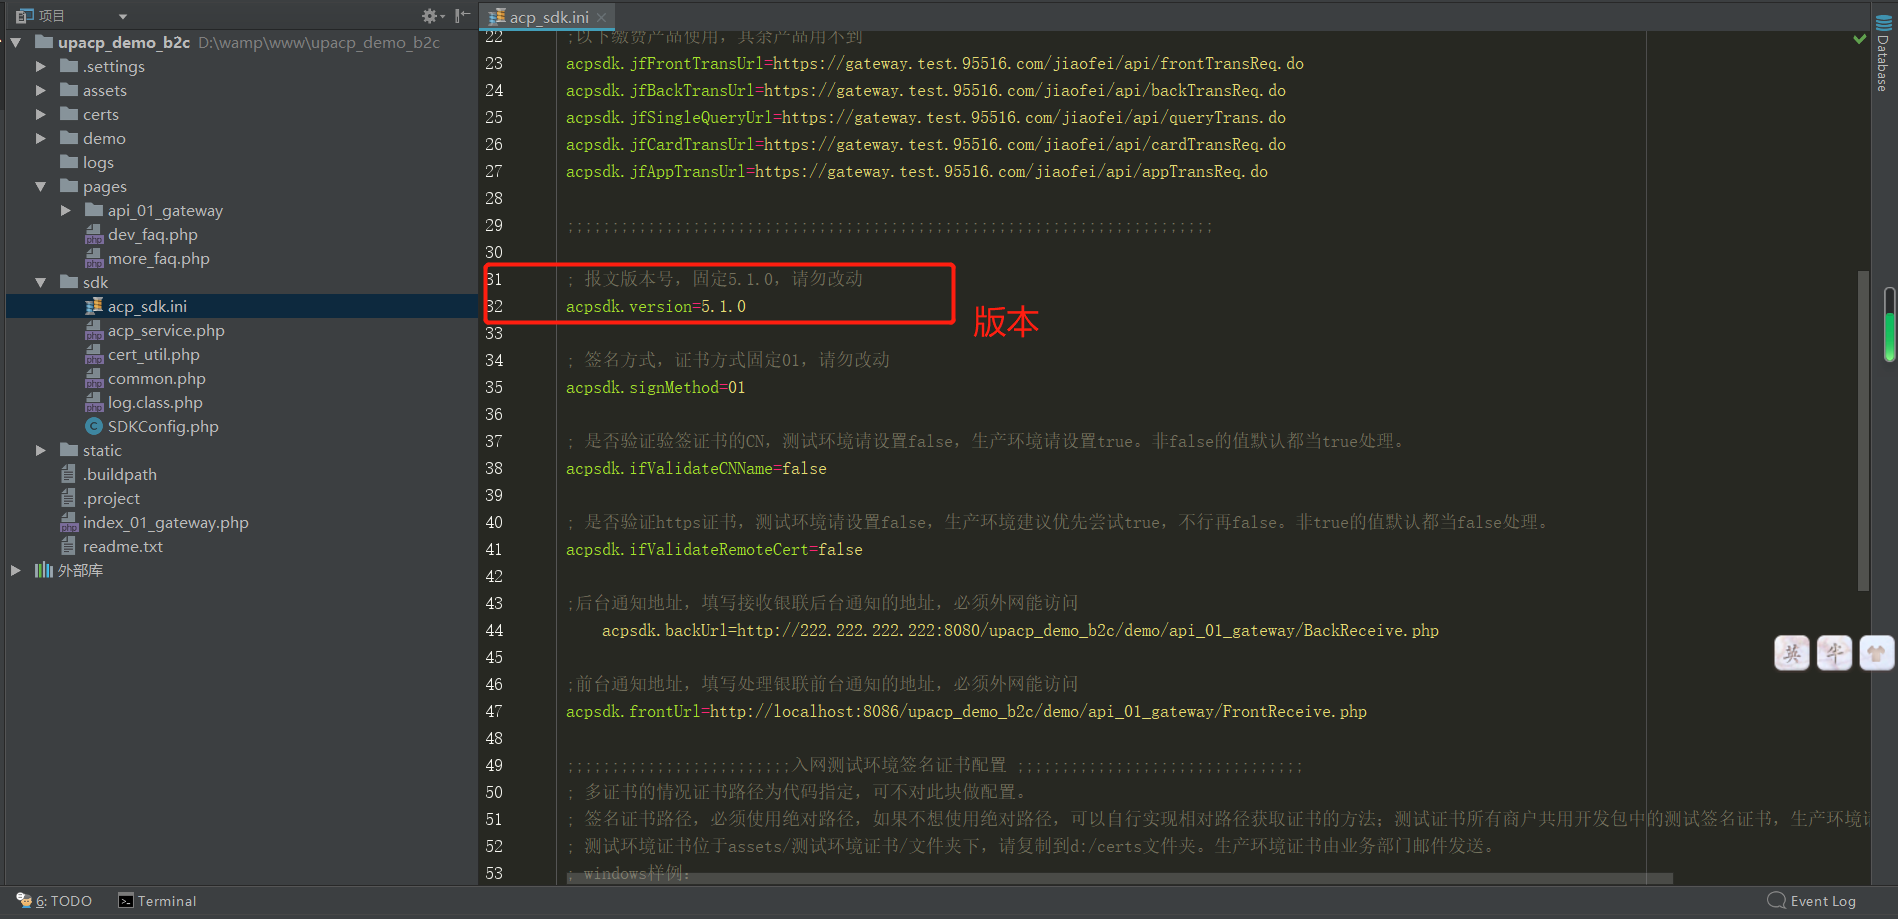Click line number 32 in gutter

[494, 307]
